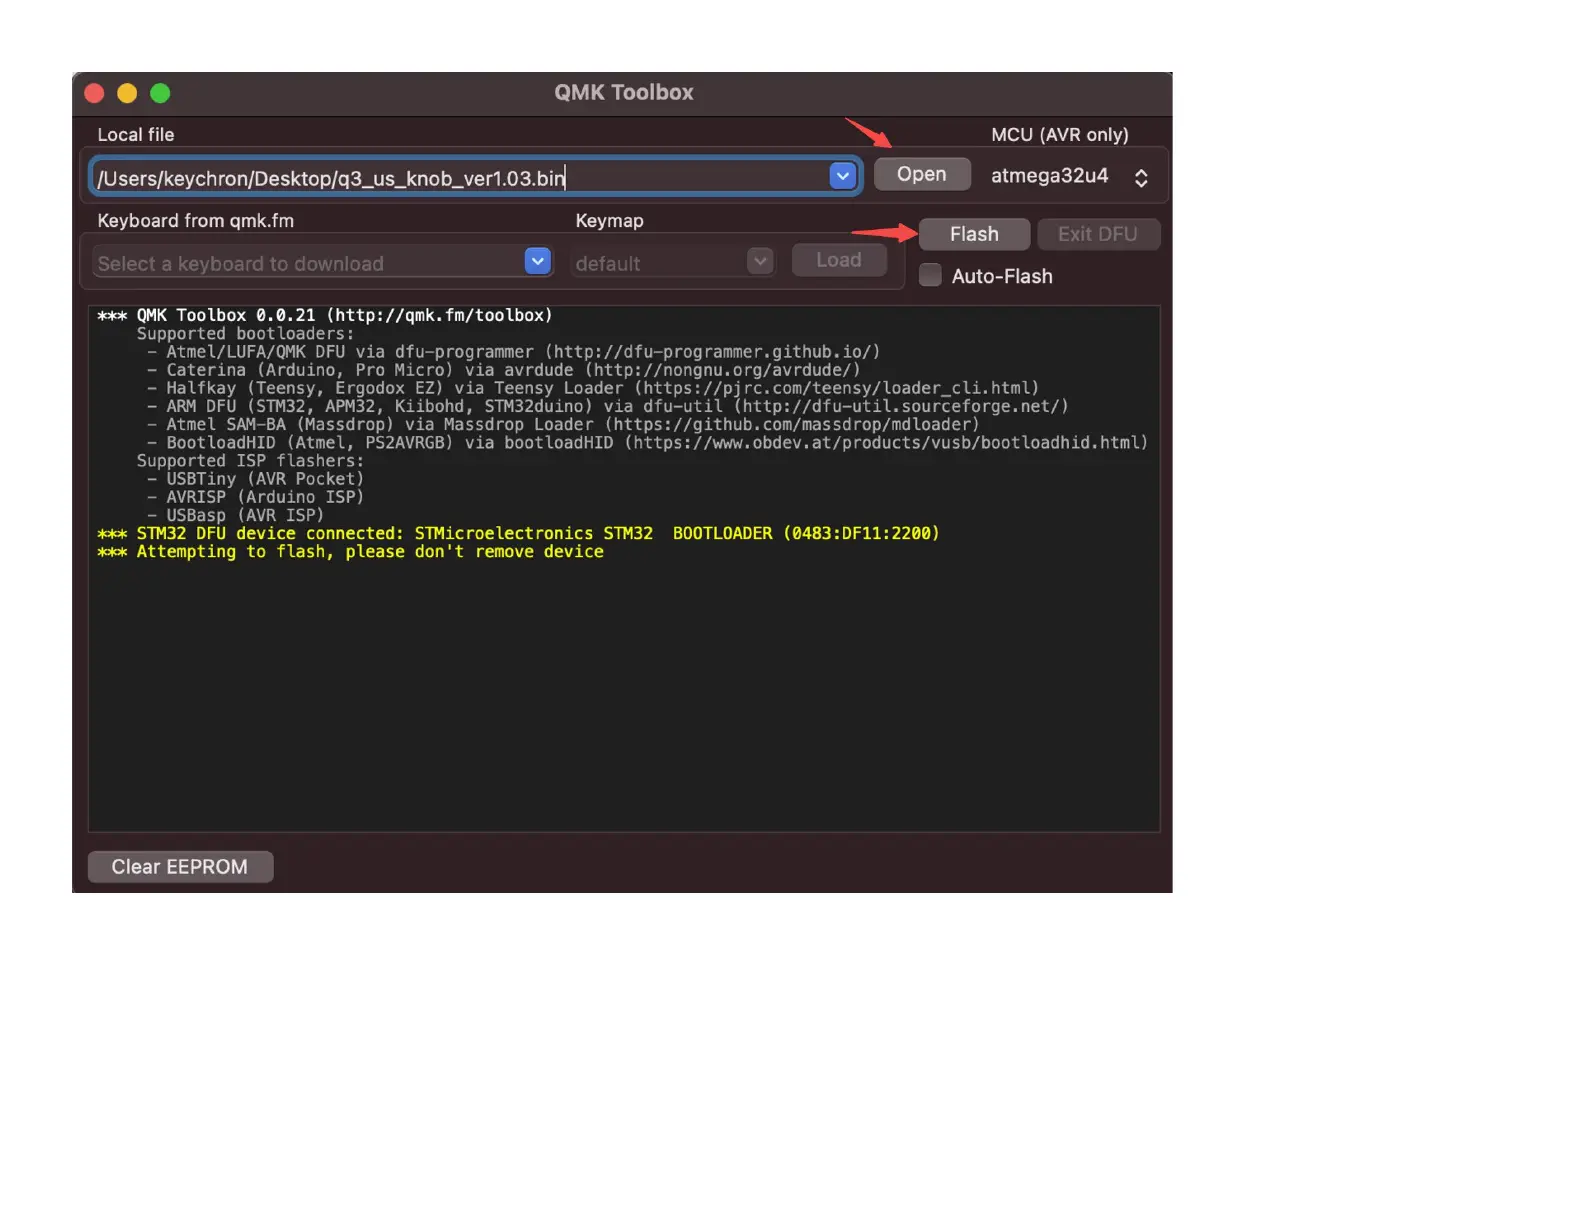This screenshot has width=1584, height=1224.
Task: Enable the Auto-Flash checkbox
Action: pyautogui.click(x=930, y=275)
